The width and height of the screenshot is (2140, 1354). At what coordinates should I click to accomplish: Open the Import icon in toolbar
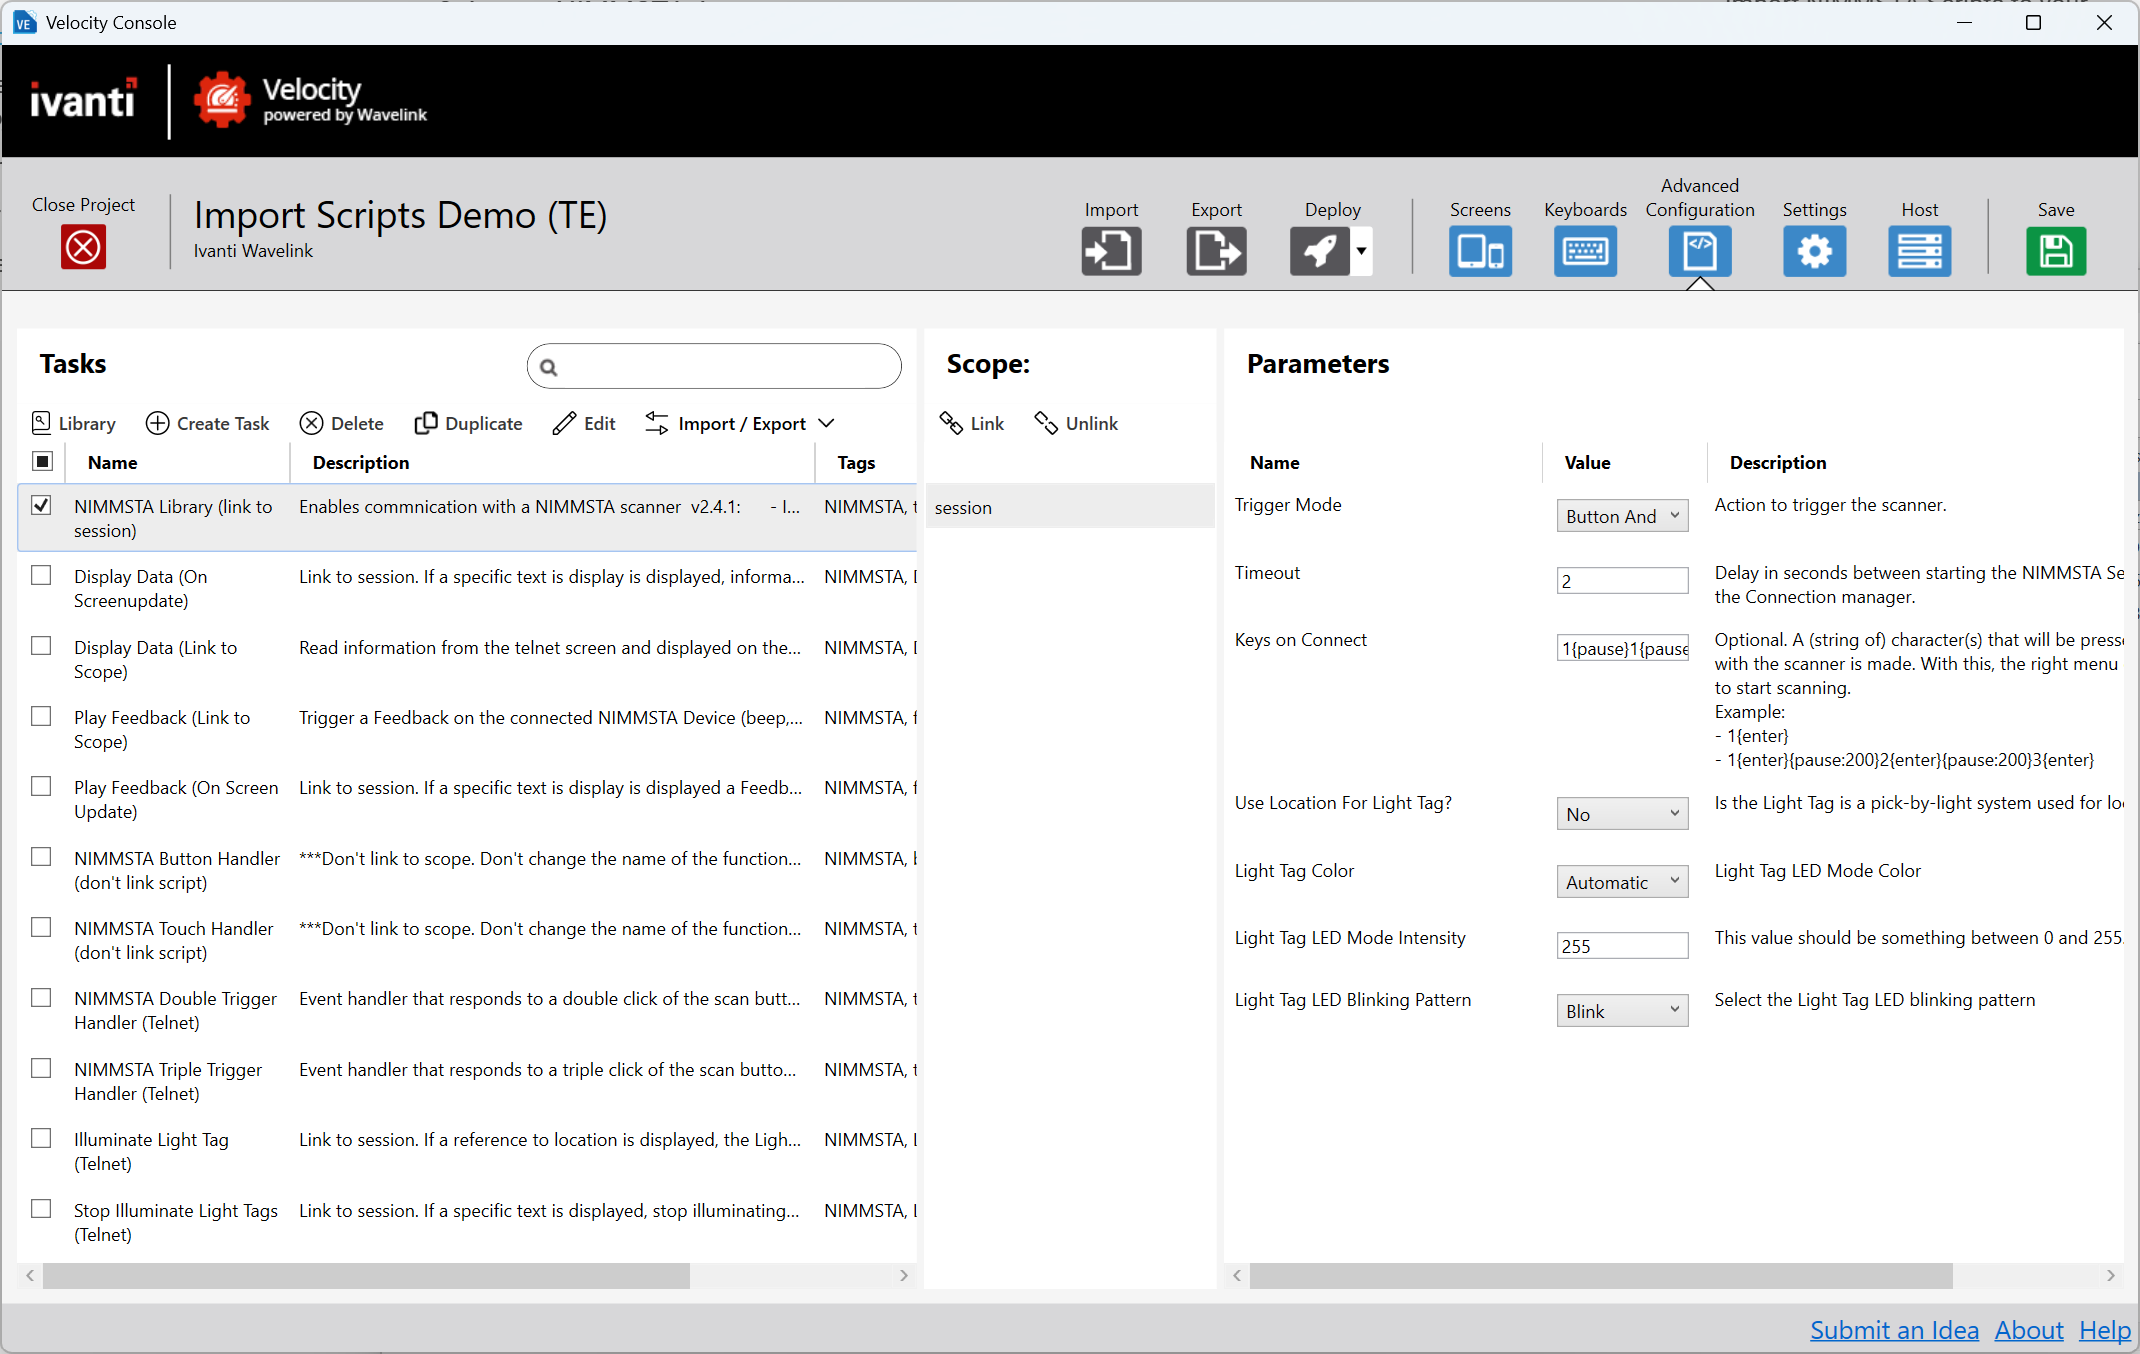pyautogui.click(x=1111, y=250)
